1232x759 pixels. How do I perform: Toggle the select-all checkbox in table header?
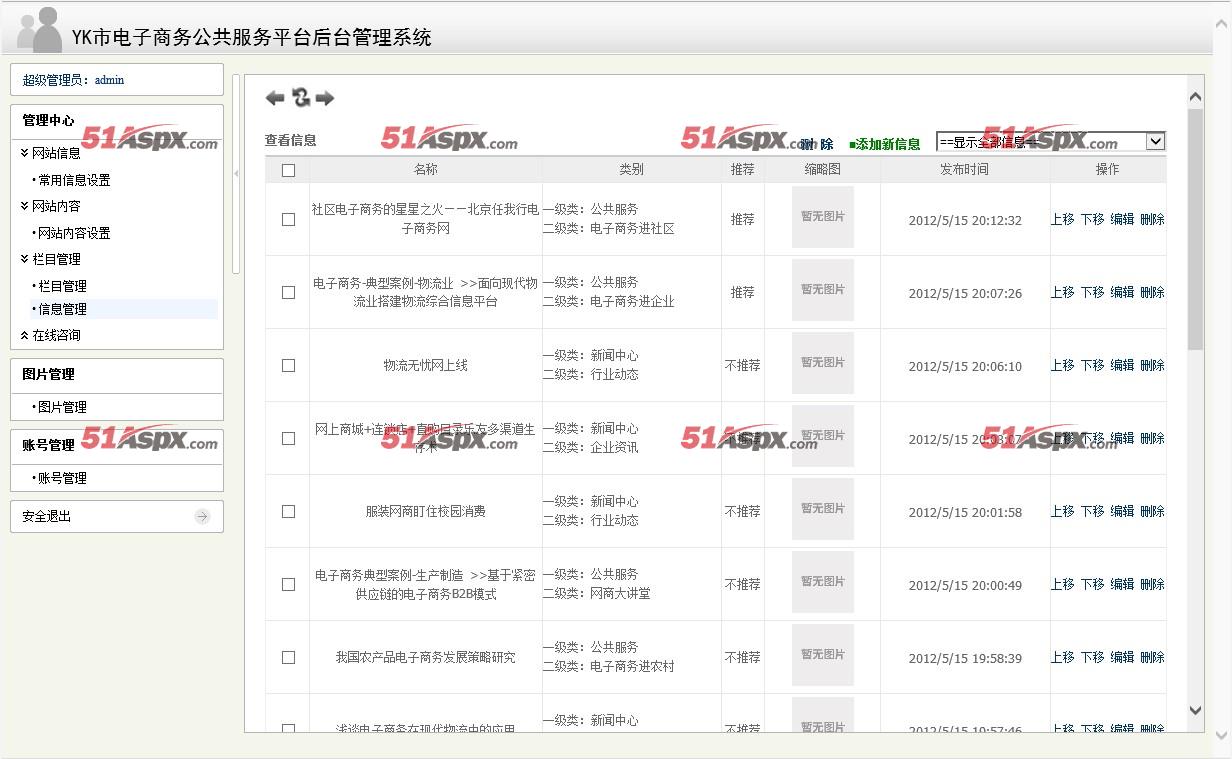[288, 170]
